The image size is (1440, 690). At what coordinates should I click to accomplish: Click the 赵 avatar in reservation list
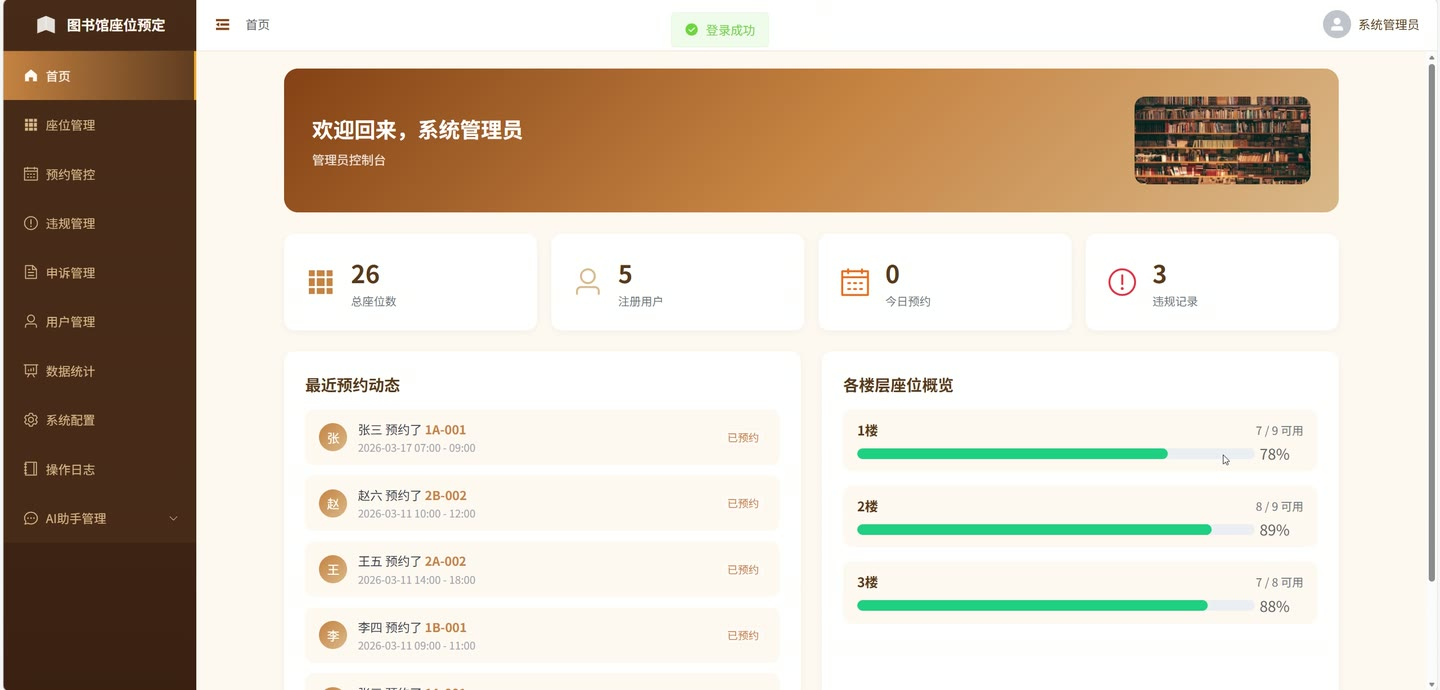tap(333, 503)
